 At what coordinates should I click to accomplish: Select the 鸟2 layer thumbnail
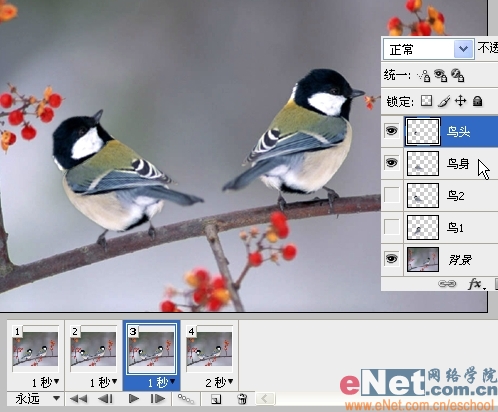coord(423,196)
